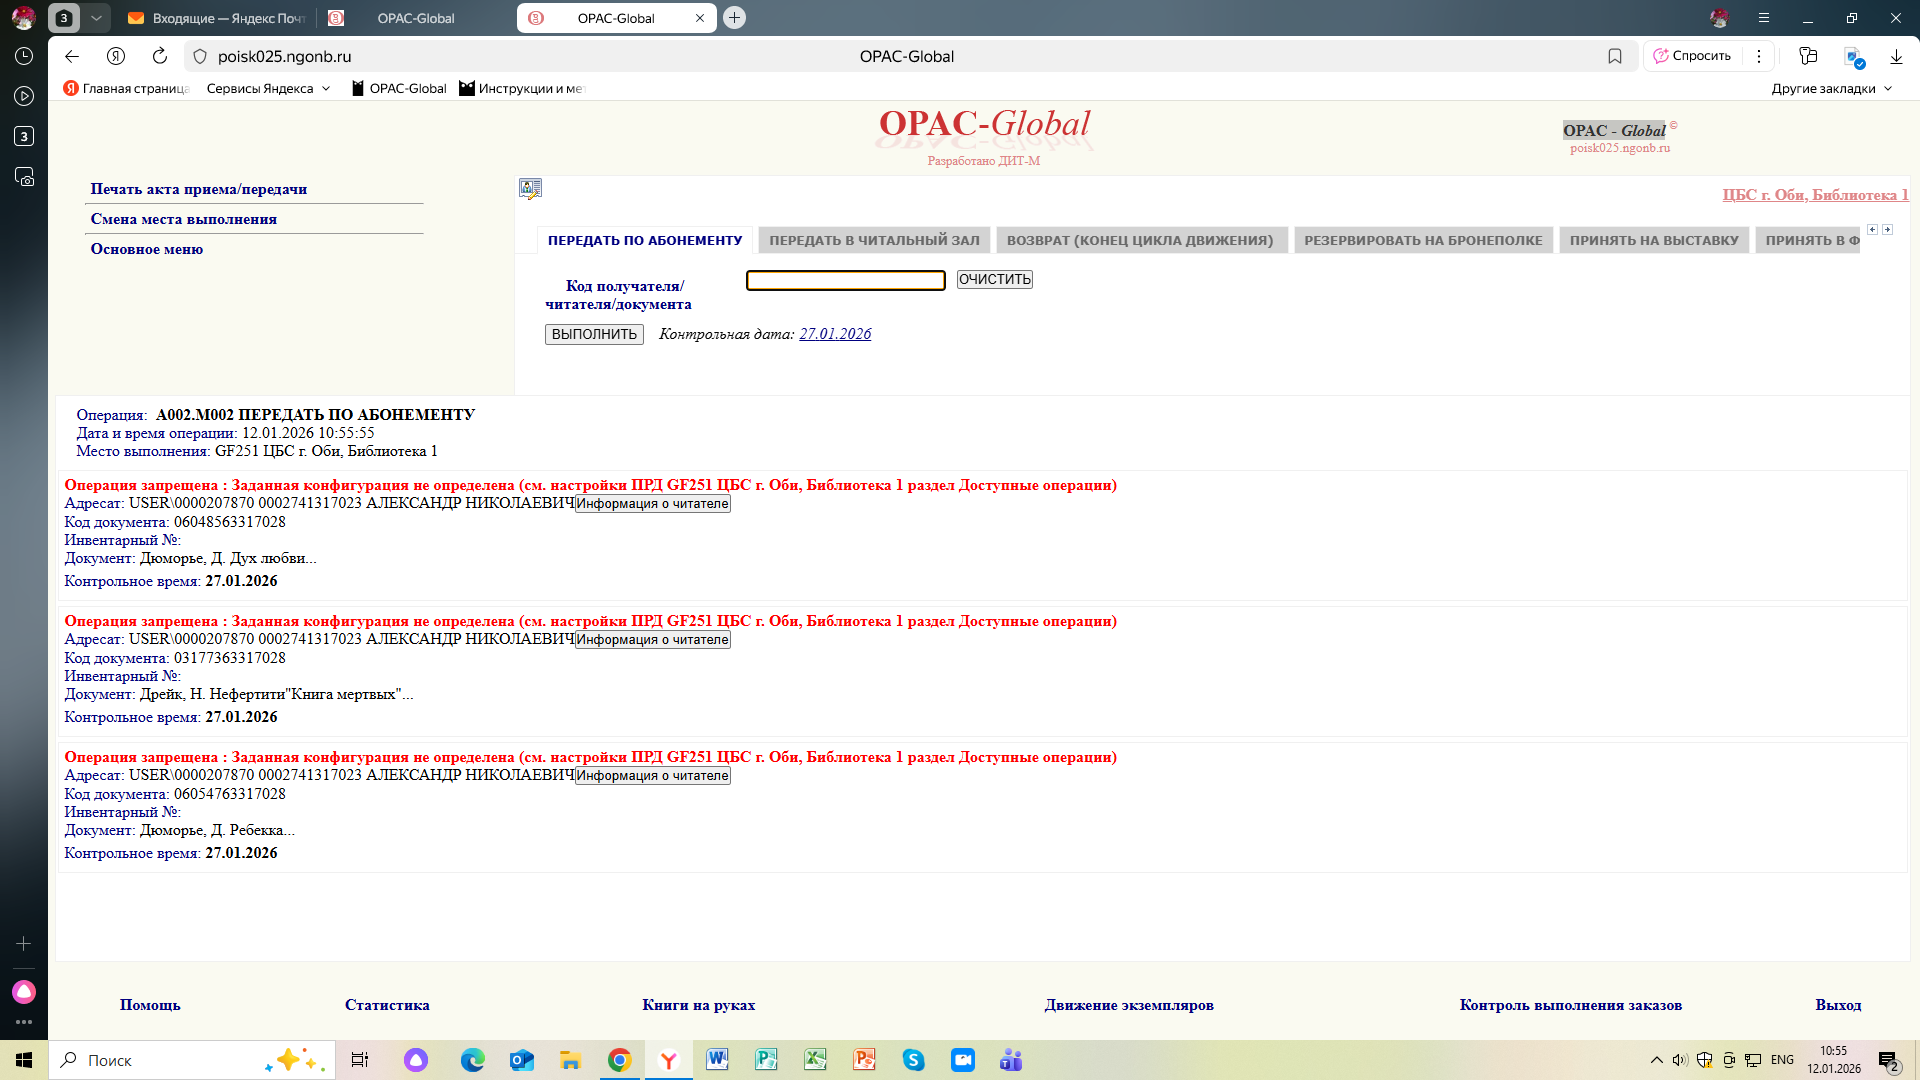
Task: Open the Книги на руках footer link
Action: click(698, 1005)
